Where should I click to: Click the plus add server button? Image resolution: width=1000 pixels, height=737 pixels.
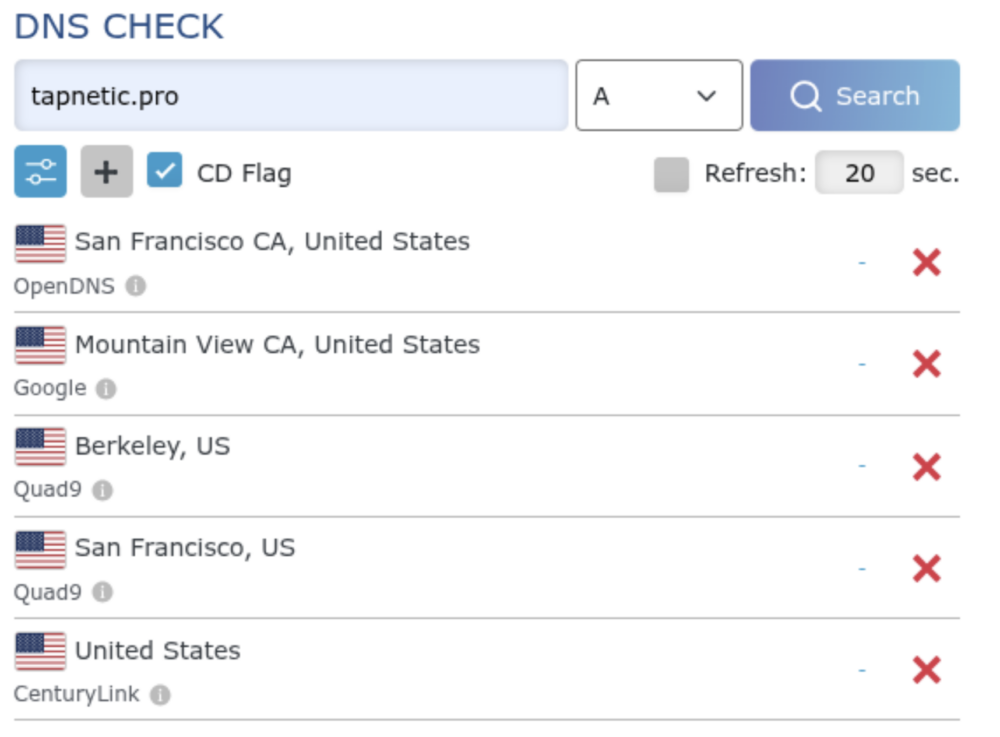point(106,172)
